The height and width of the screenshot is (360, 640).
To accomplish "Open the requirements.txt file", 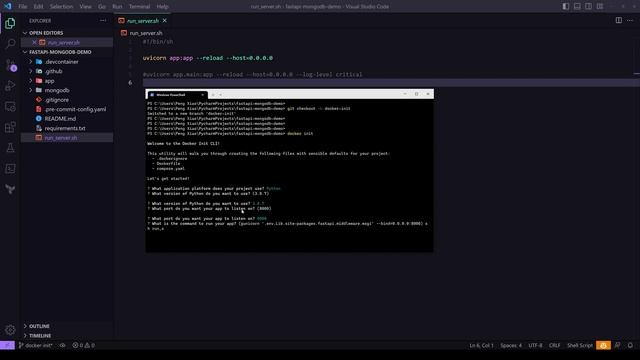I will pyautogui.click(x=65, y=128).
